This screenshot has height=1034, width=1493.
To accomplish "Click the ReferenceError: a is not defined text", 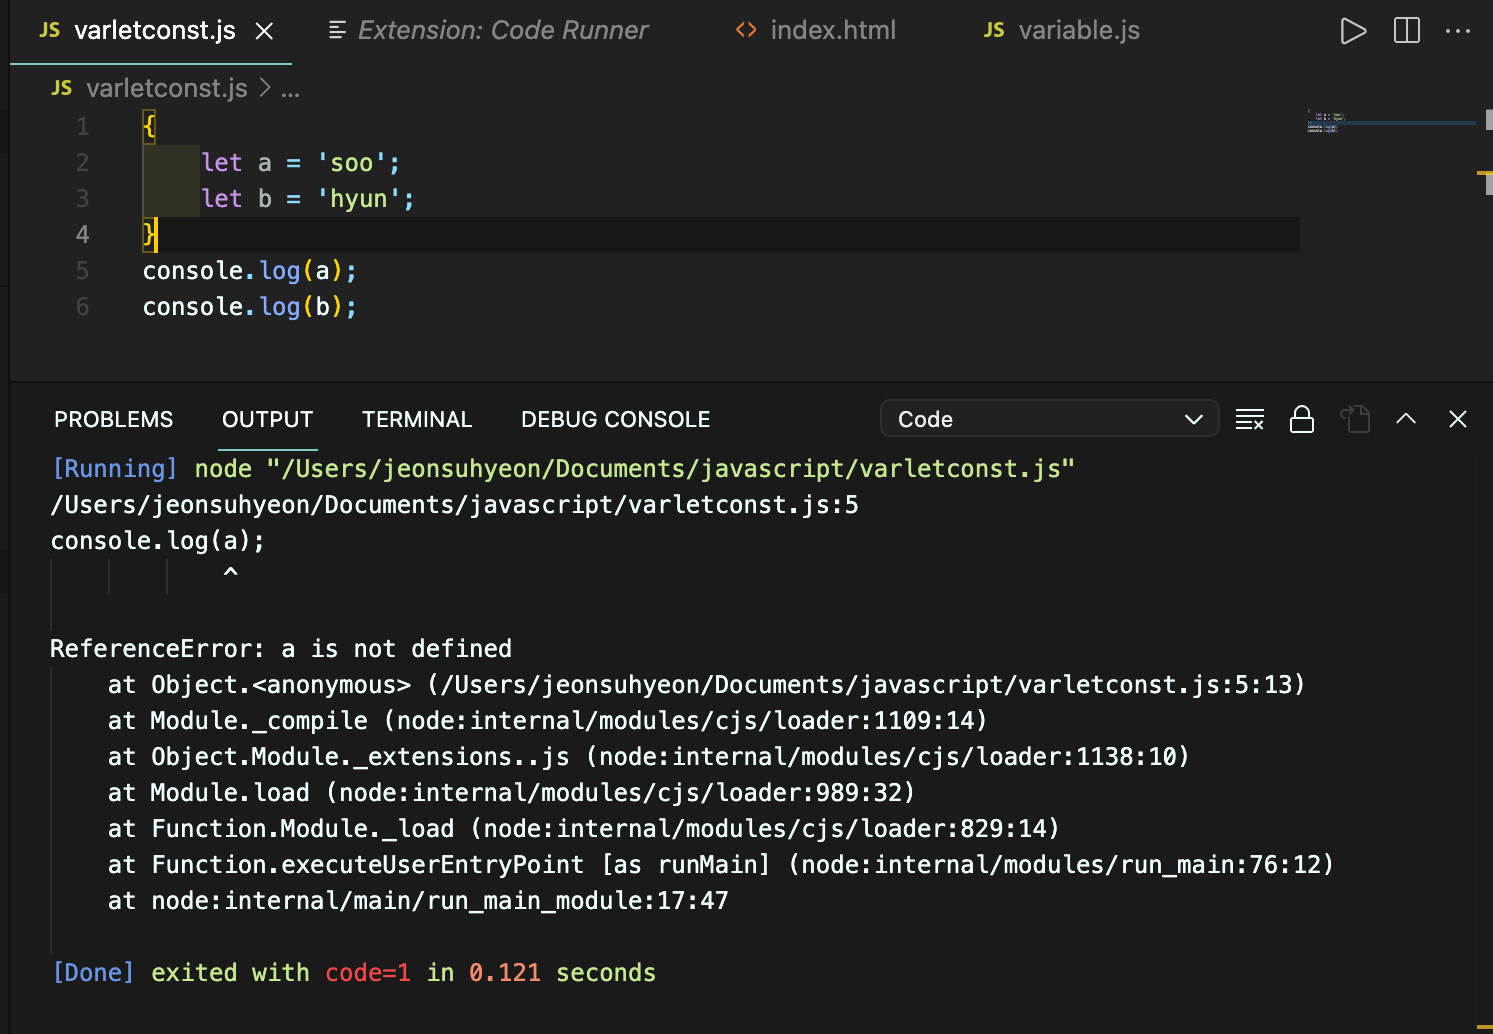I will point(281,649).
